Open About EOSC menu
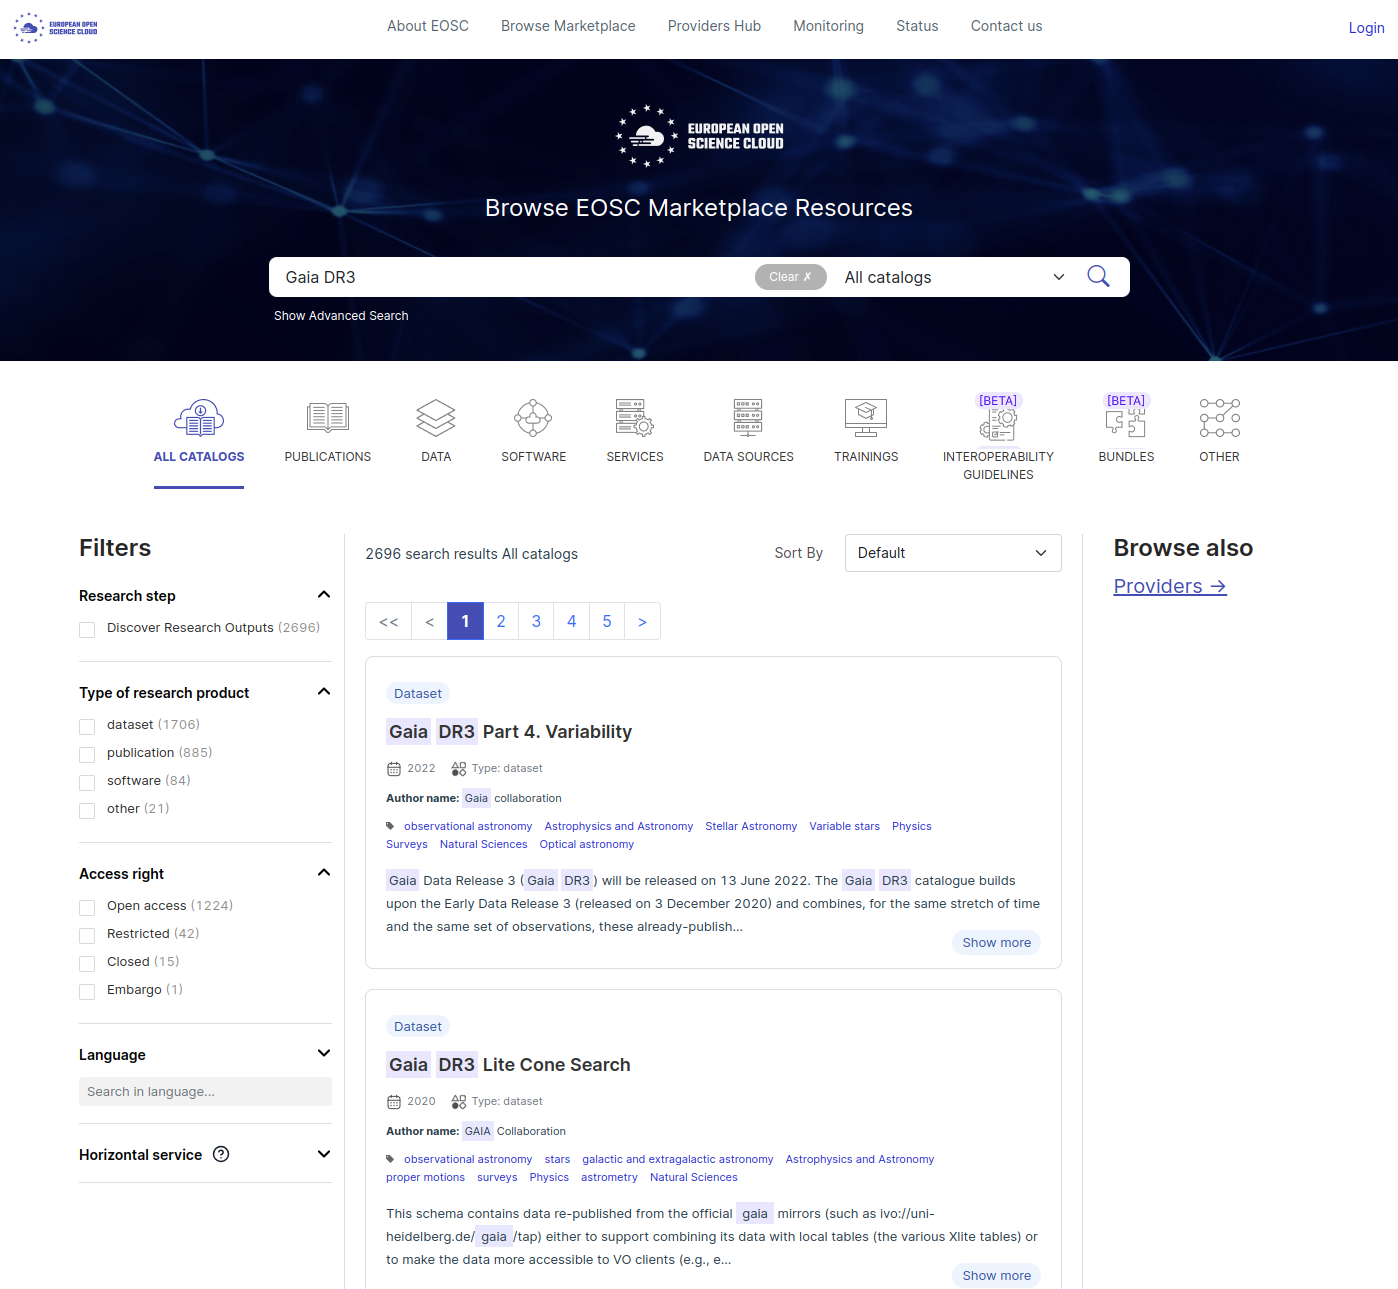1398x1289 pixels. click(x=428, y=26)
